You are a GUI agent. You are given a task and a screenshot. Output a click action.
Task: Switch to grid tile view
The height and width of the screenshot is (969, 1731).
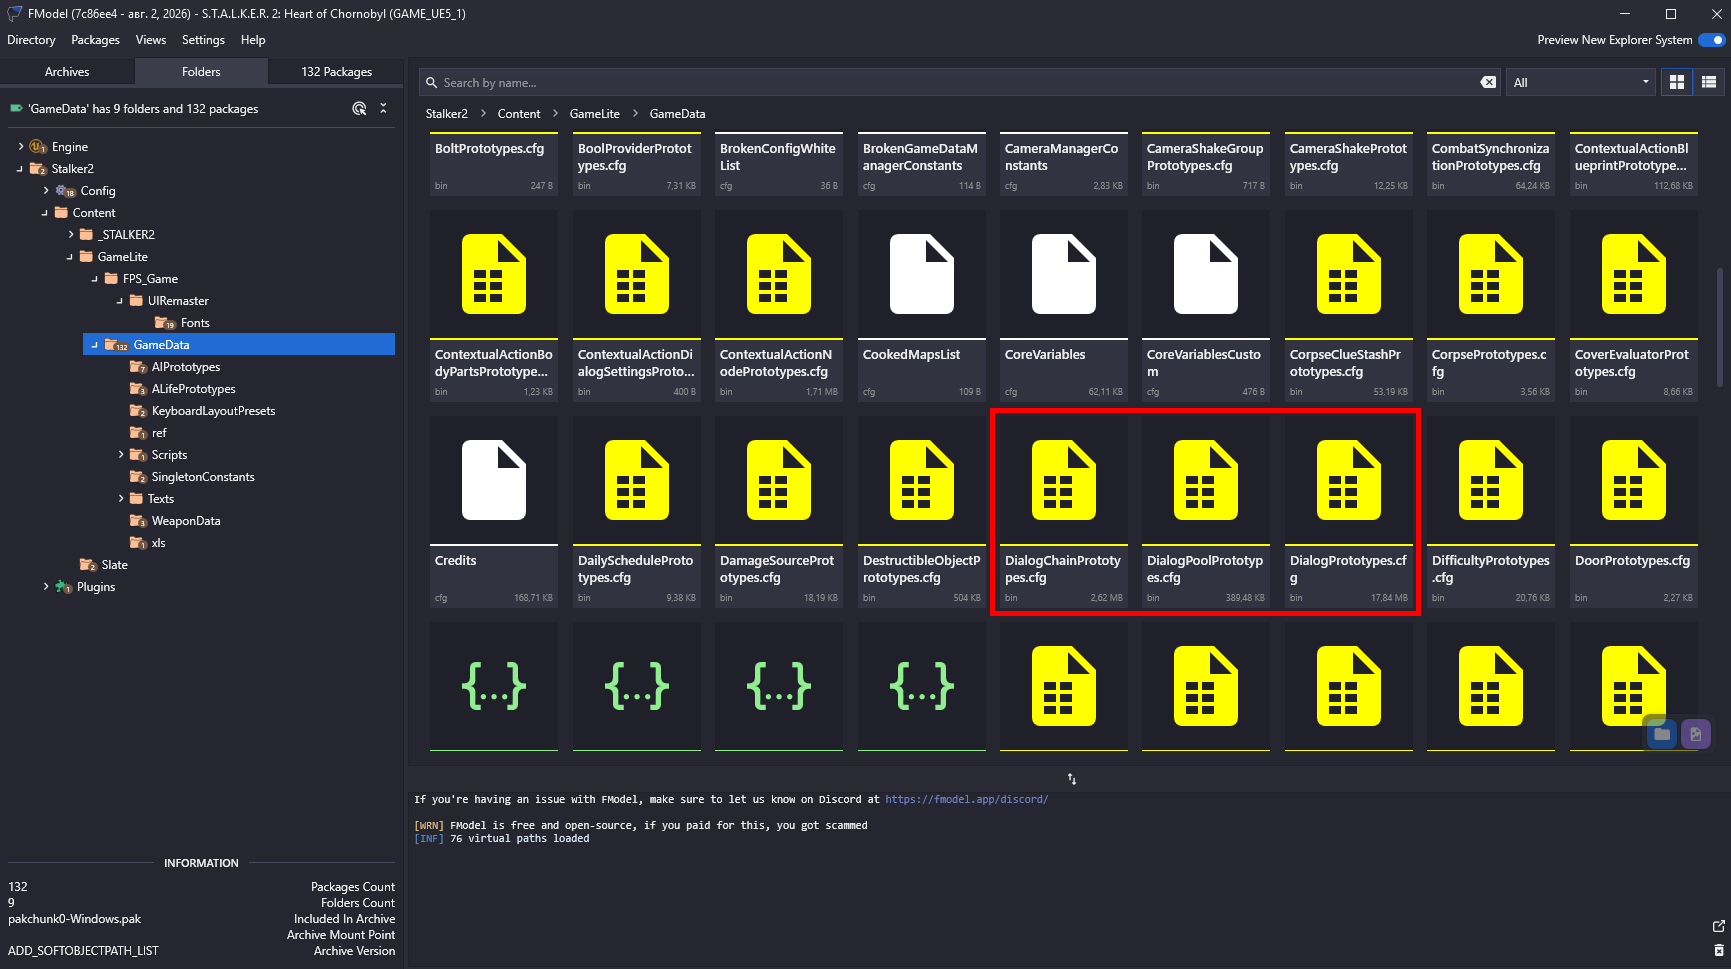tap(1677, 82)
